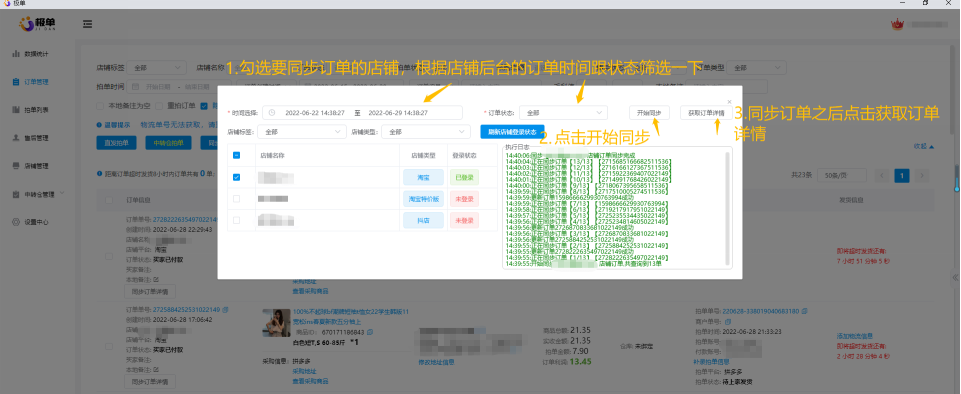Click the 设置中心 gear icon
This screenshot has height=394, width=961.
point(16,222)
